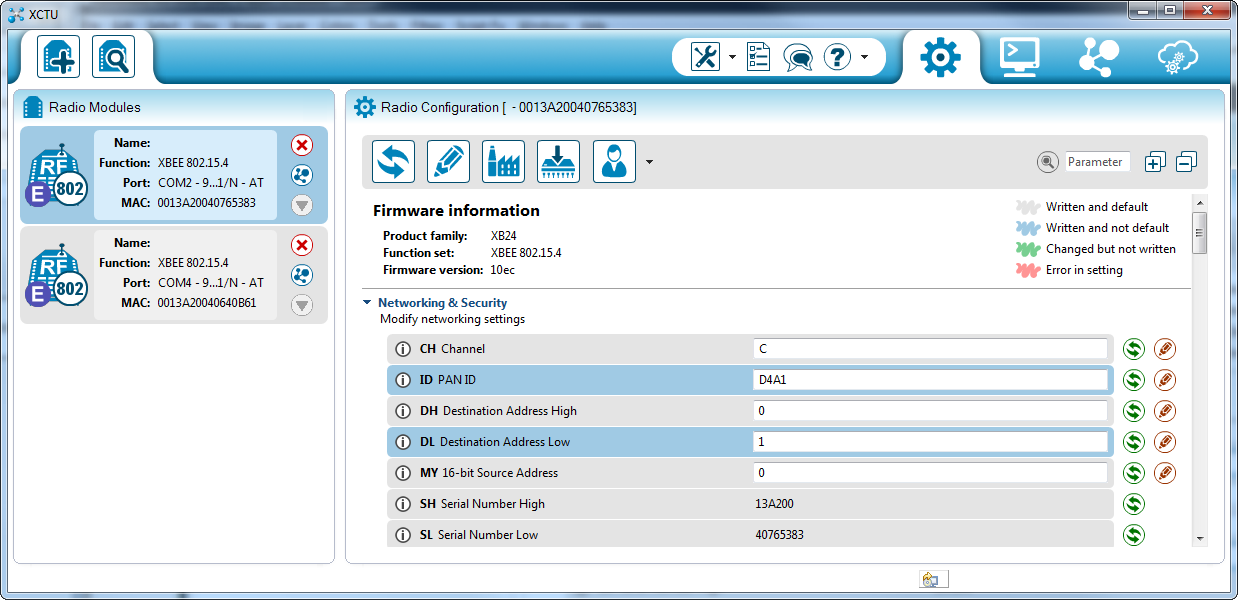Expand the COM4 module down arrow

coord(302,305)
